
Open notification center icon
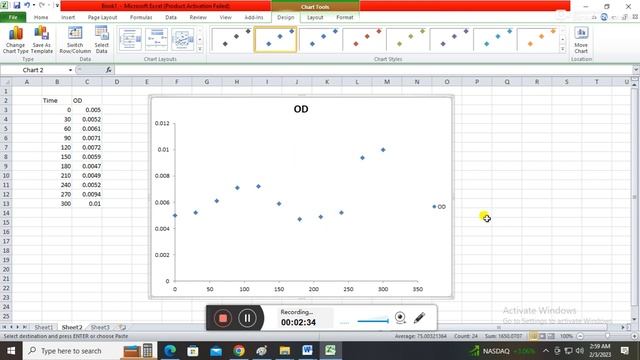click(x=624, y=351)
